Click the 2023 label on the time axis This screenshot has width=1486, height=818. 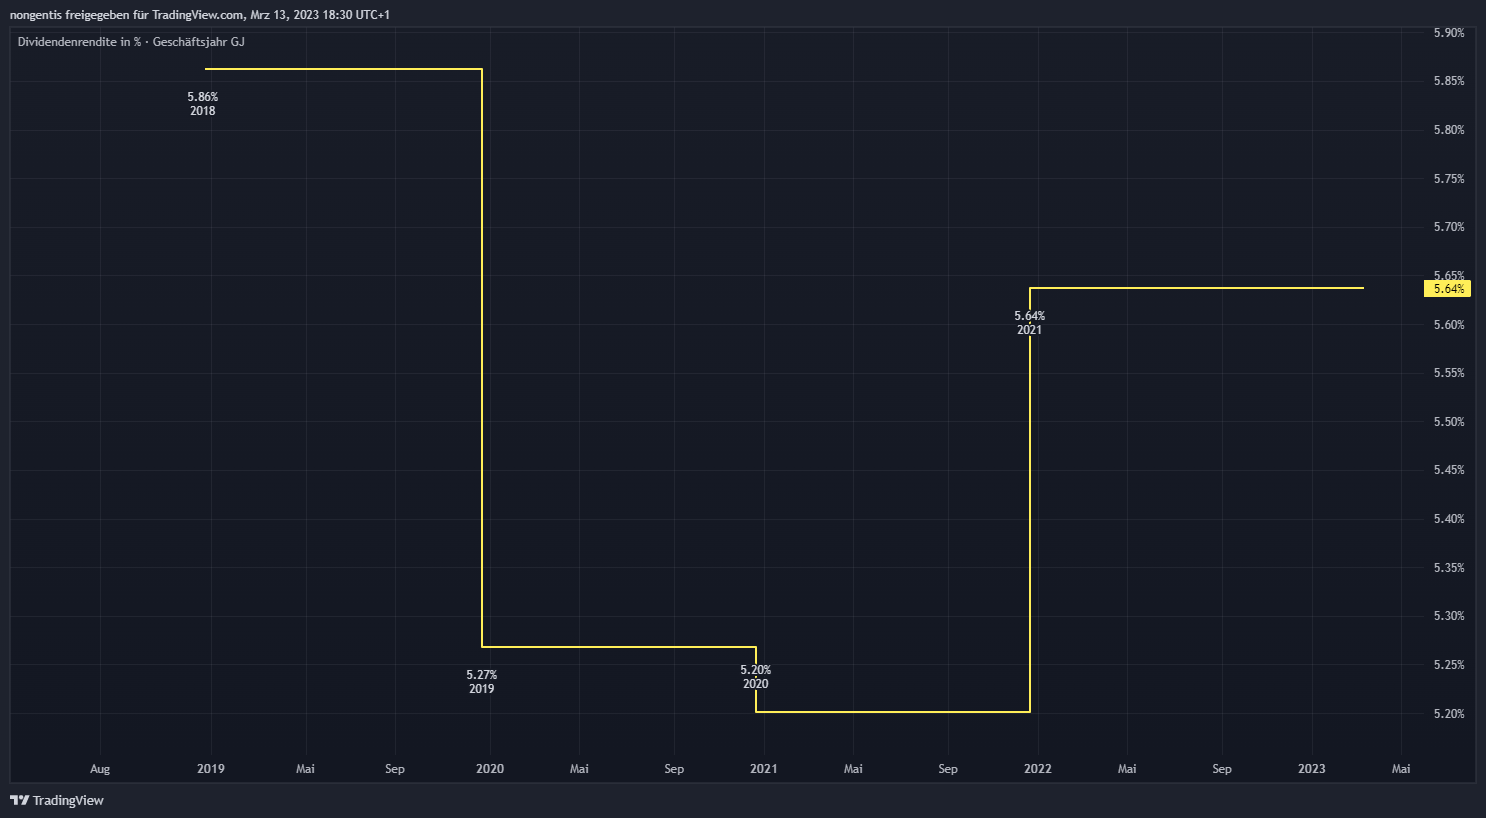pyautogui.click(x=1311, y=769)
